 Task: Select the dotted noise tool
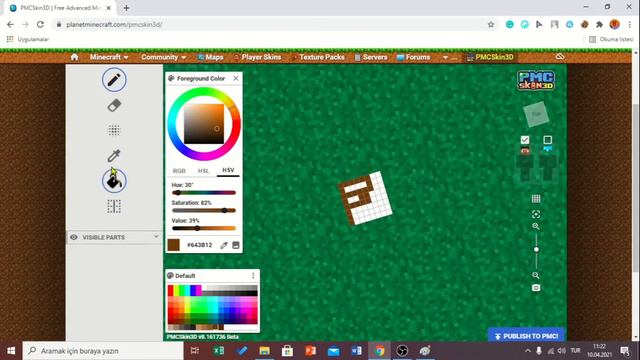click(114, 131)
